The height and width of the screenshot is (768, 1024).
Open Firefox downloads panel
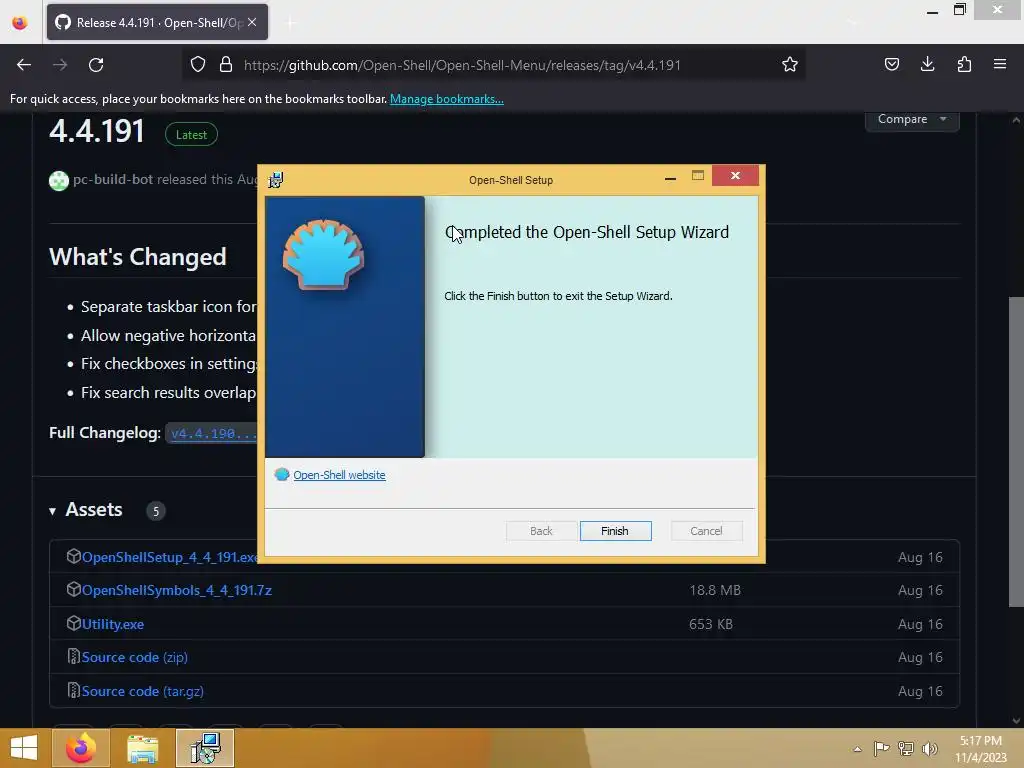pos(927,65)
